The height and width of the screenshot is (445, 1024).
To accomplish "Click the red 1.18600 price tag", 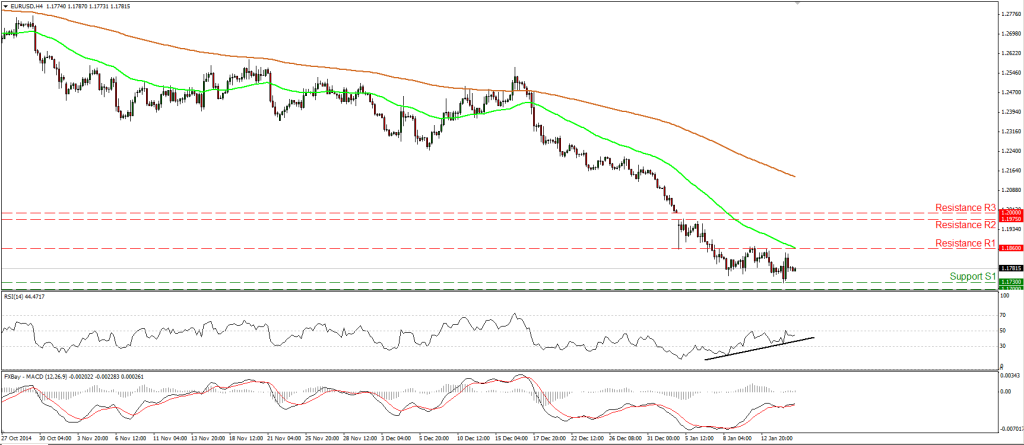I will tap(1010, 248).
